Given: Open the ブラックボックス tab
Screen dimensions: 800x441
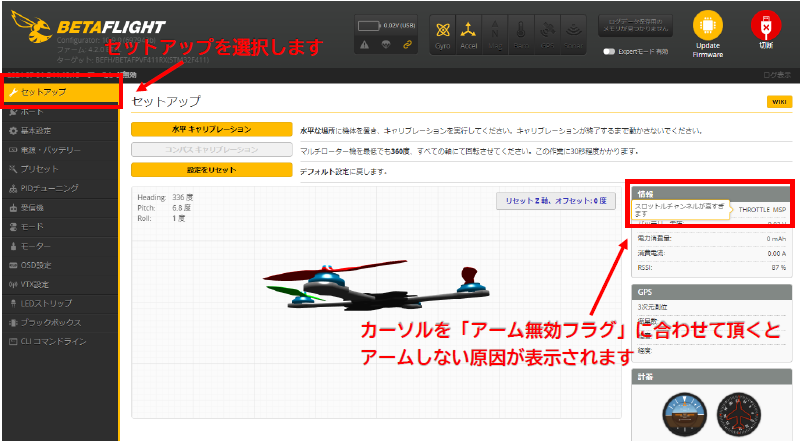Looking at the screenshot, I should click(x=60, y=323).
